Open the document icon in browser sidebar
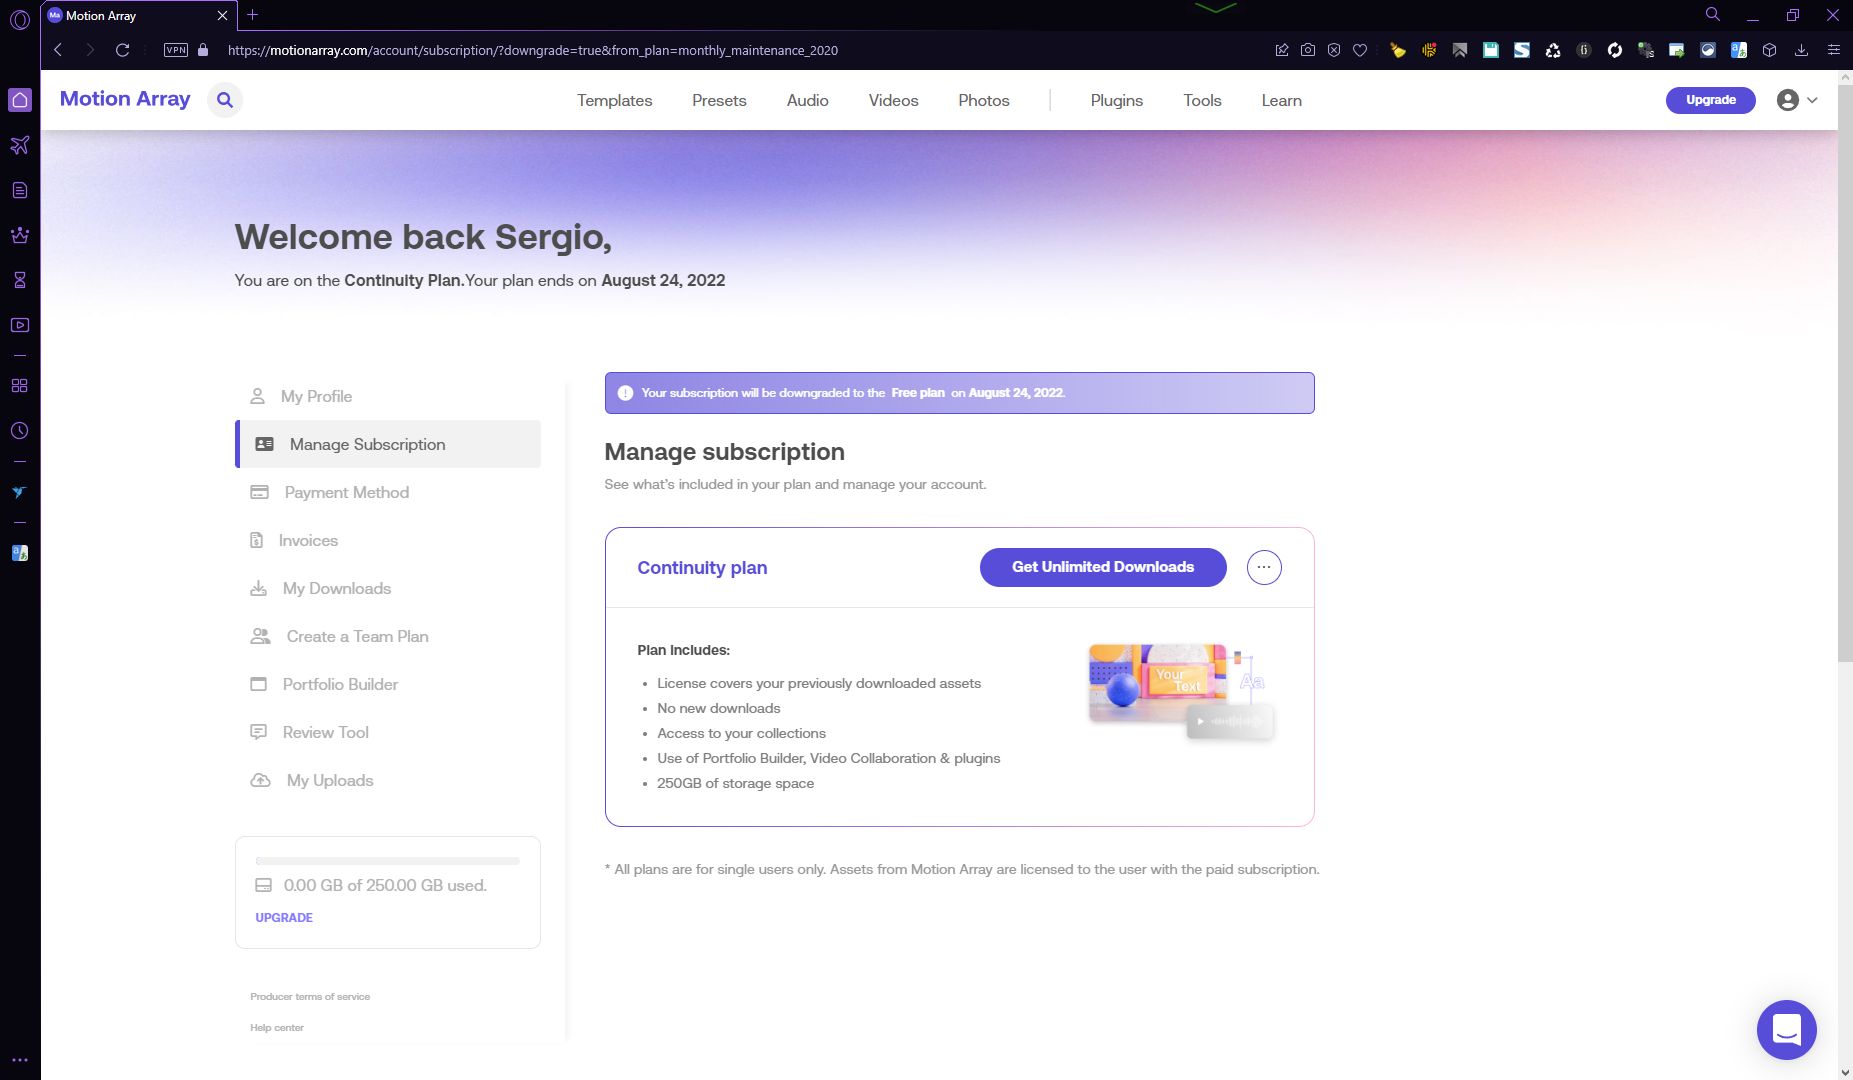This screenshot has width=1853, height=1080. [20, 191]
